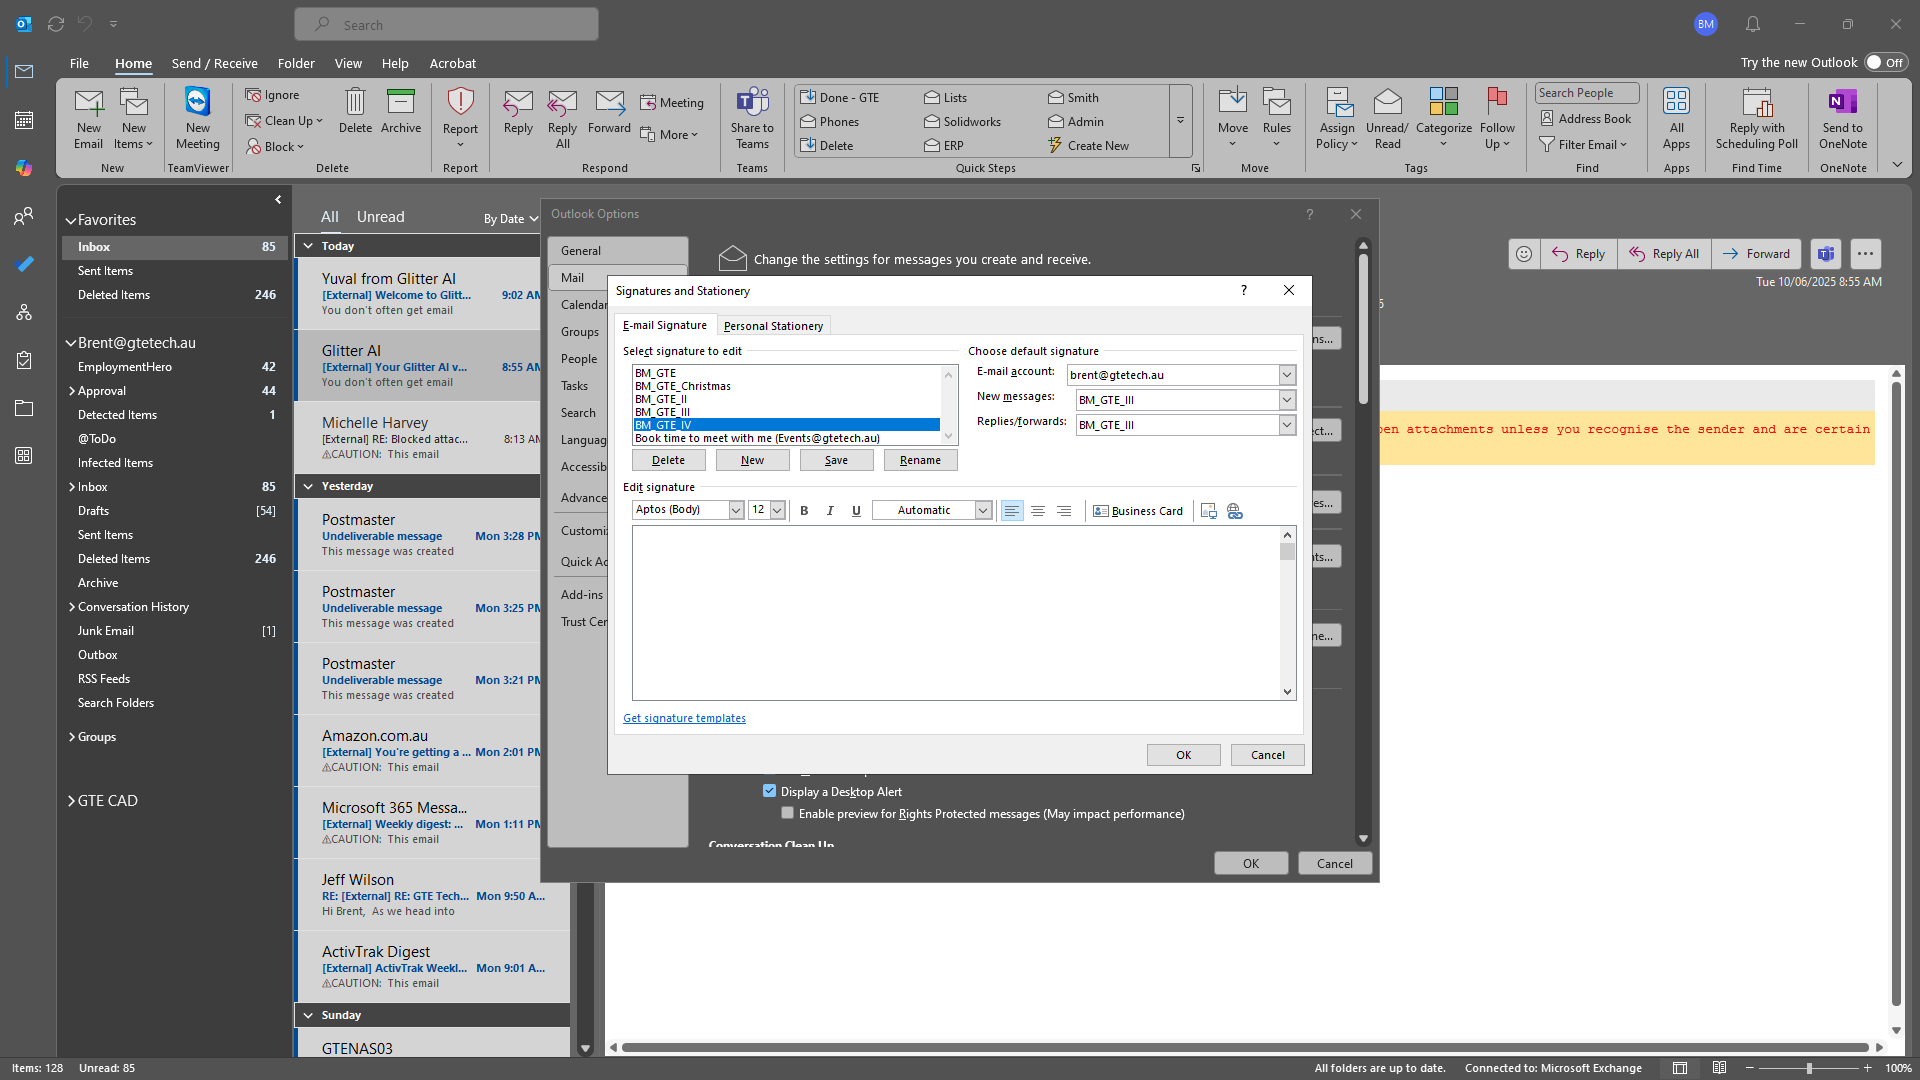Click the Bold formatting button in signature editor
The height and width of the screenshot is (1080, 1920).
click(x=804, y=511)
